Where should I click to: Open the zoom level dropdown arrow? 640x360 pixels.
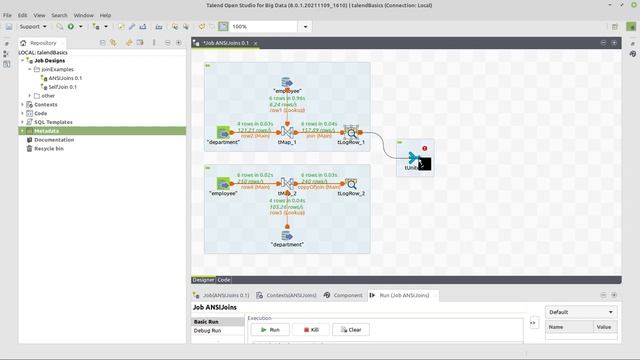(305, 27)
